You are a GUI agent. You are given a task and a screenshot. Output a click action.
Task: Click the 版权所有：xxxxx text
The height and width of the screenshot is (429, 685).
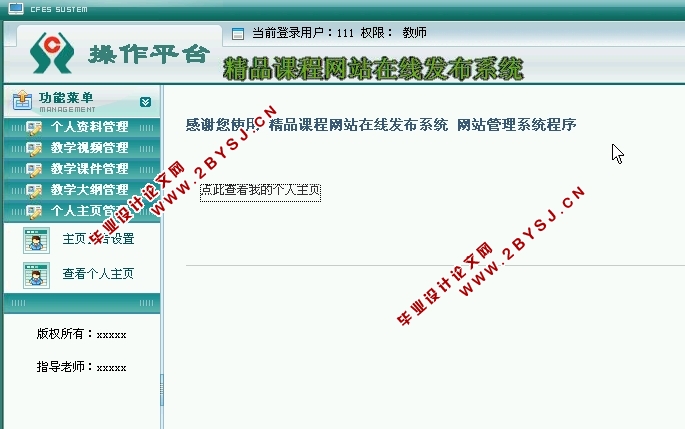tap(82, 334)
